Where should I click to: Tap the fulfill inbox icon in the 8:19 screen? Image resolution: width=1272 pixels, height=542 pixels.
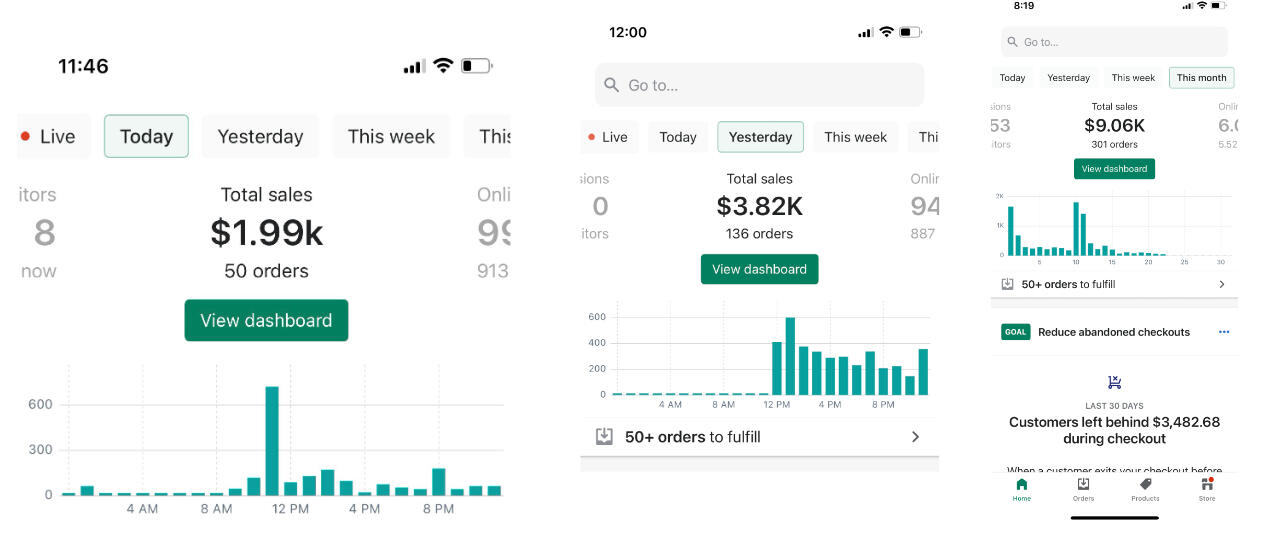coord(1007,284)
